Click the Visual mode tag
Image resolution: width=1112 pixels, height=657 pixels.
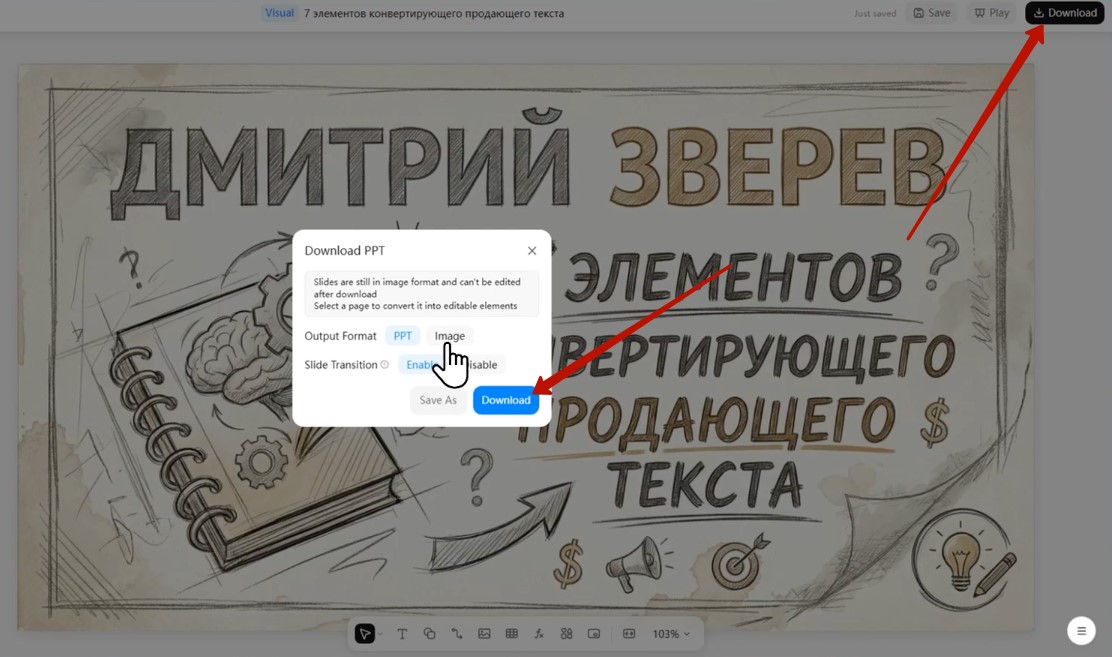click(x=279, y=13)
